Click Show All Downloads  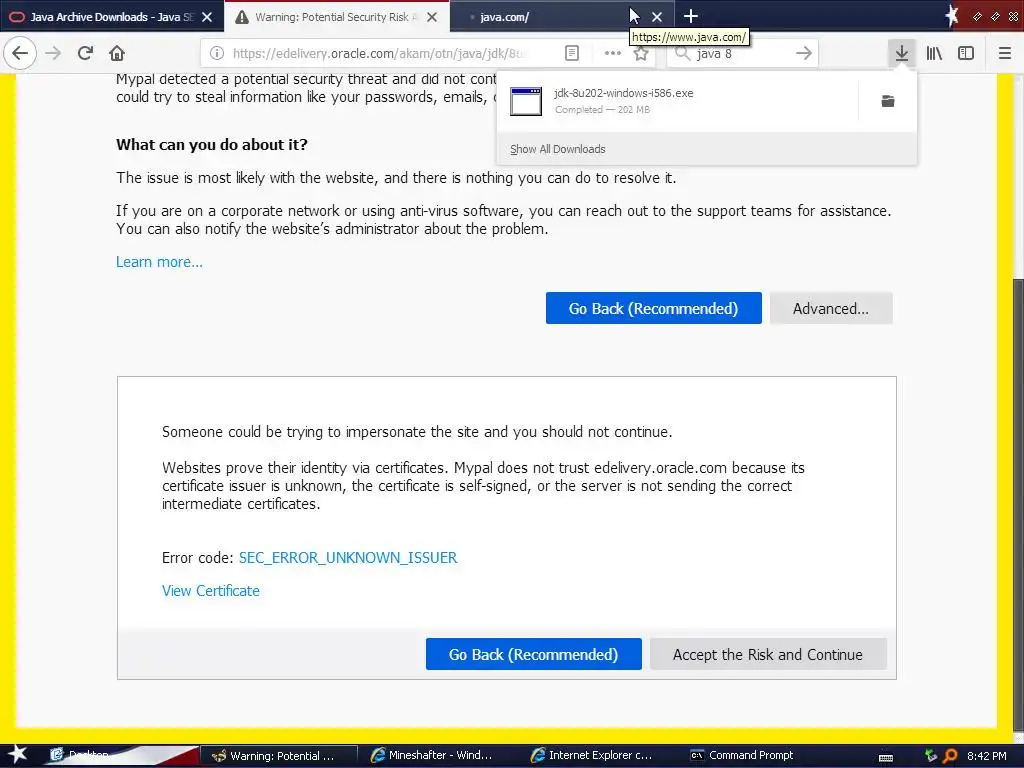click(558, 149)
